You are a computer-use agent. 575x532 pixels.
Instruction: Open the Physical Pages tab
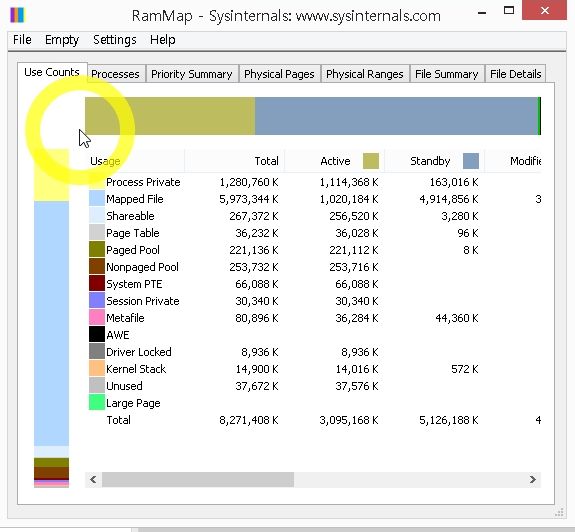(x=279, y=74)
